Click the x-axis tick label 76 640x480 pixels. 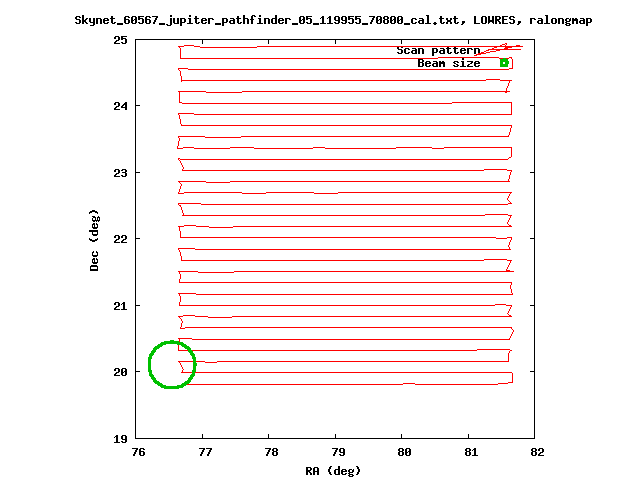138,452
